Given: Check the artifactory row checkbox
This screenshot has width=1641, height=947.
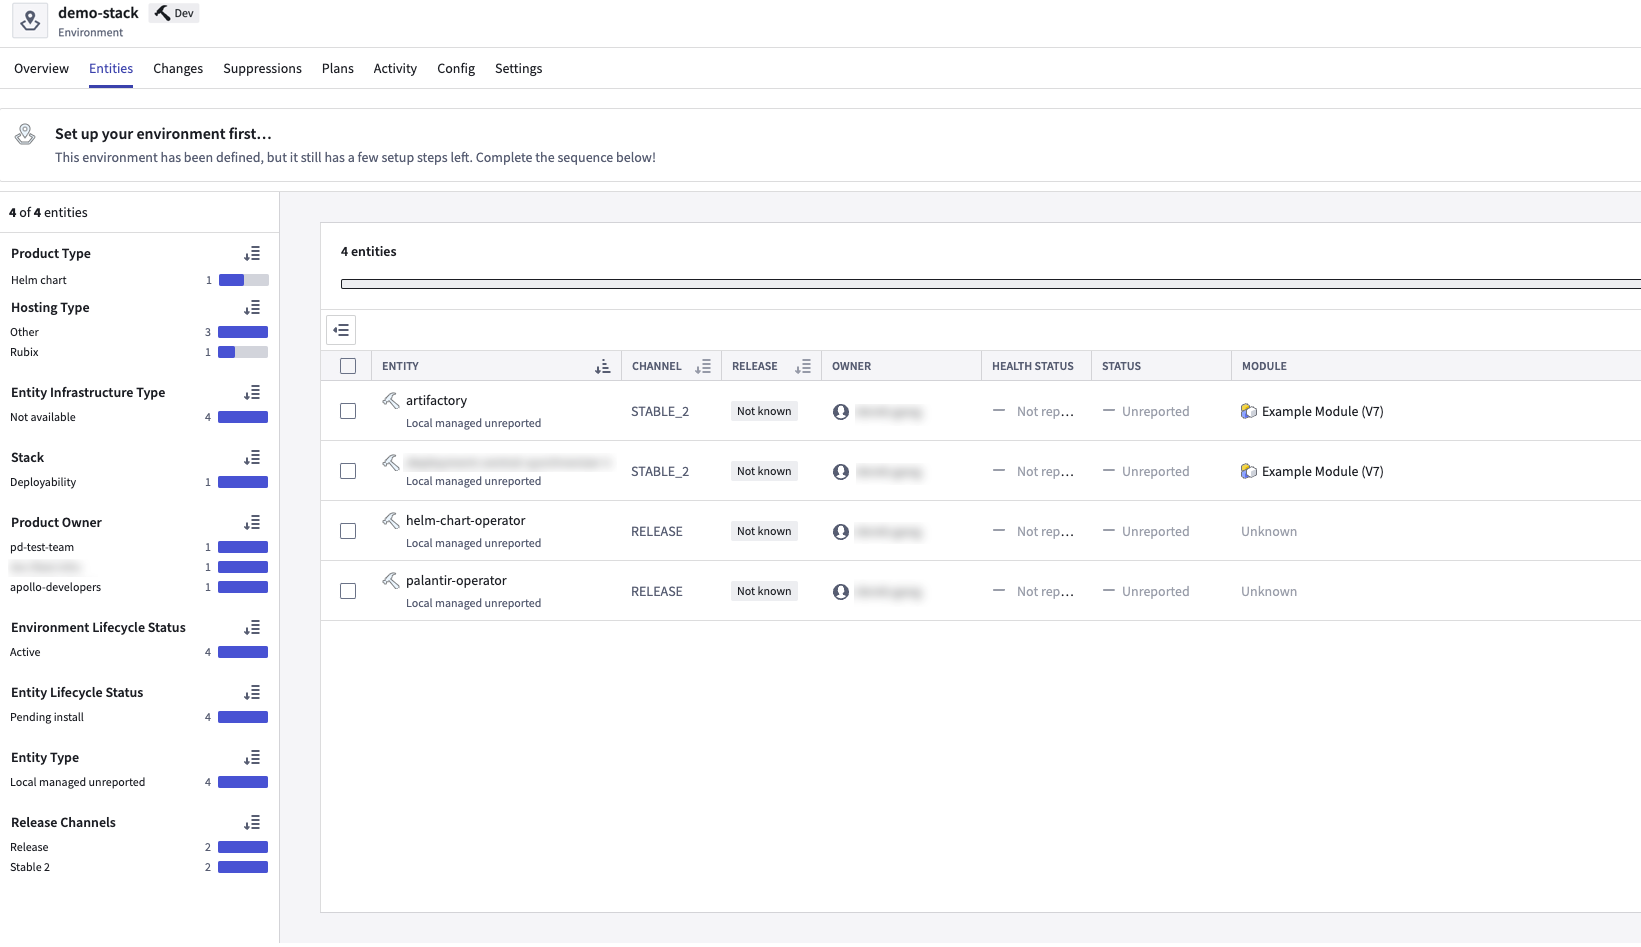Looking at the screenshot, I should [x=348, y=411].
